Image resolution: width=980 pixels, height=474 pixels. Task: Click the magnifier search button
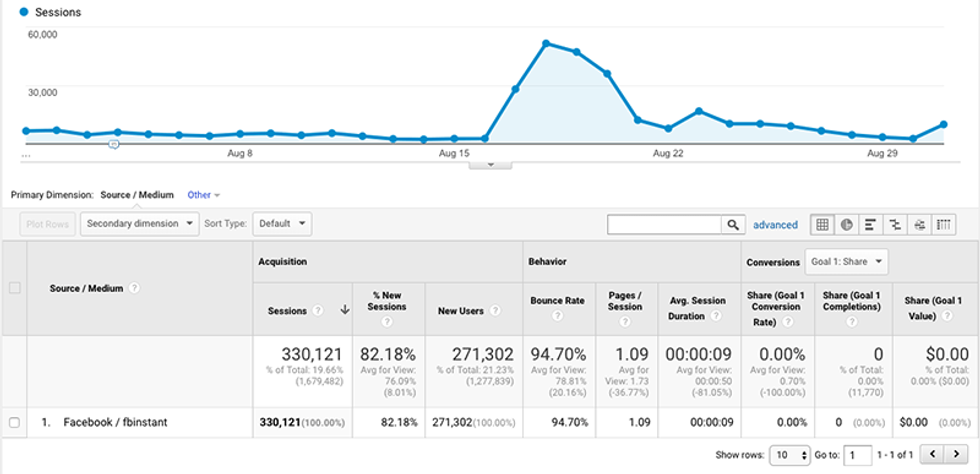coord(734,225)
